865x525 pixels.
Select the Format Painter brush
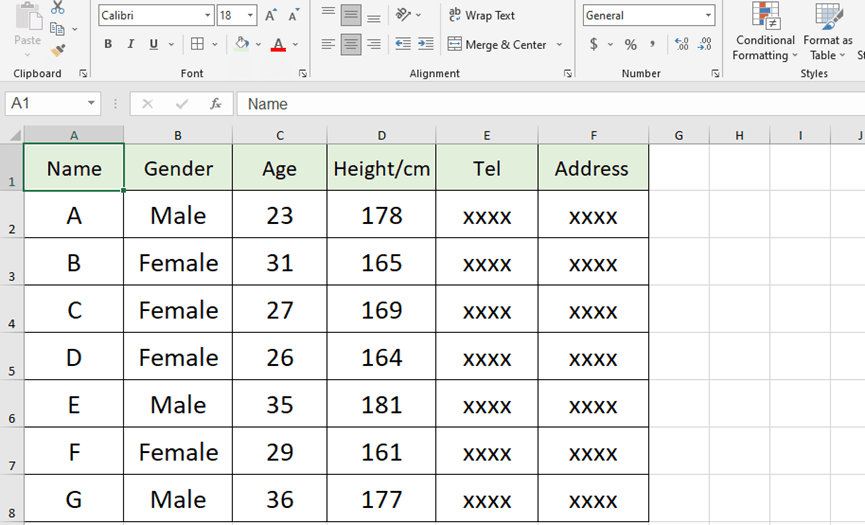point(58,51)
